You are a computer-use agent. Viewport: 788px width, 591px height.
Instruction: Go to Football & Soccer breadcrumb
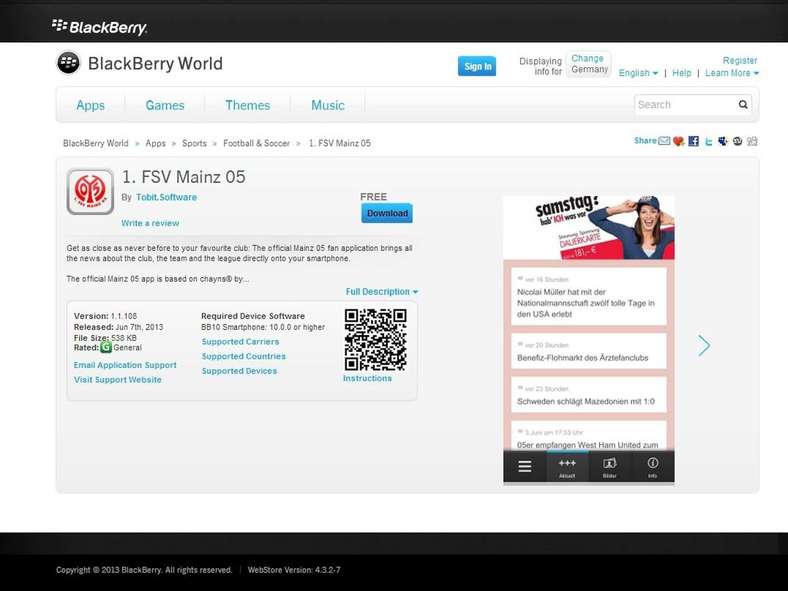[x=256, y=143]
